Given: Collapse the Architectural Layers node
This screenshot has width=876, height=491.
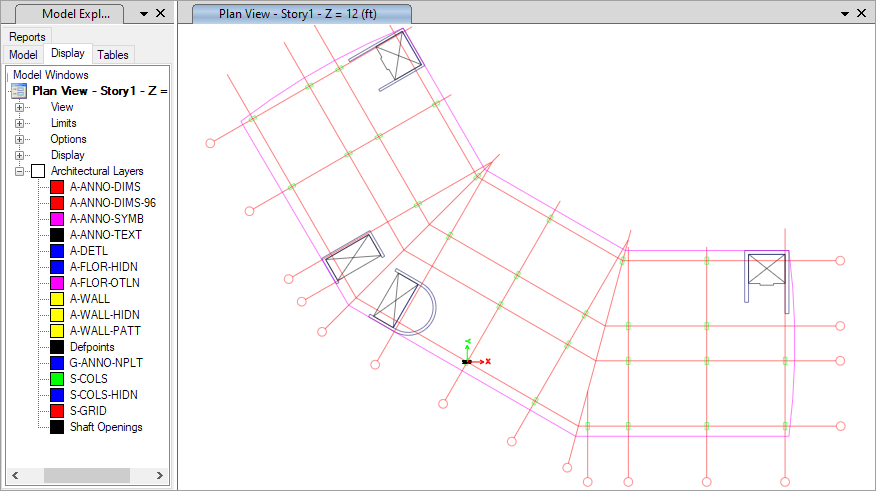Looking at the screenshot, I should point(19,171).
